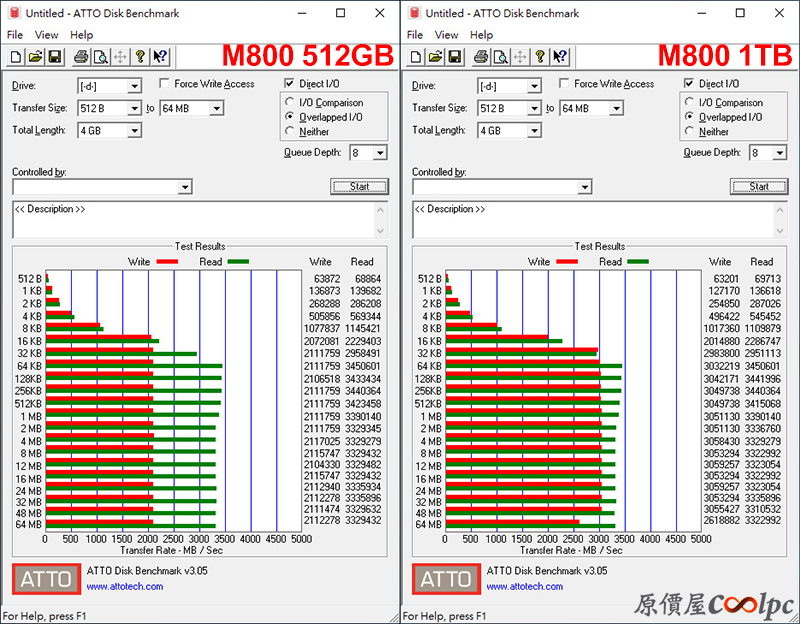Open the File menu in right ATTO window

(415, 35)
